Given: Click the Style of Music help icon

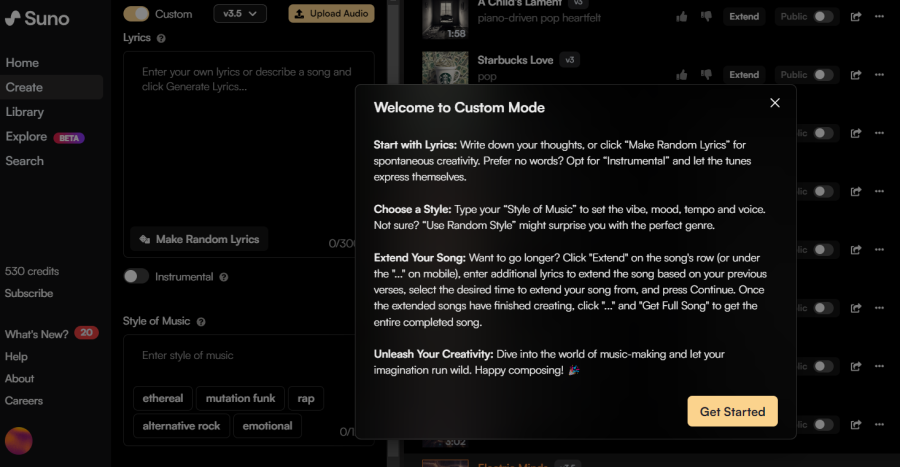Looking at the screenshot, I should click(x=201, y=322).
